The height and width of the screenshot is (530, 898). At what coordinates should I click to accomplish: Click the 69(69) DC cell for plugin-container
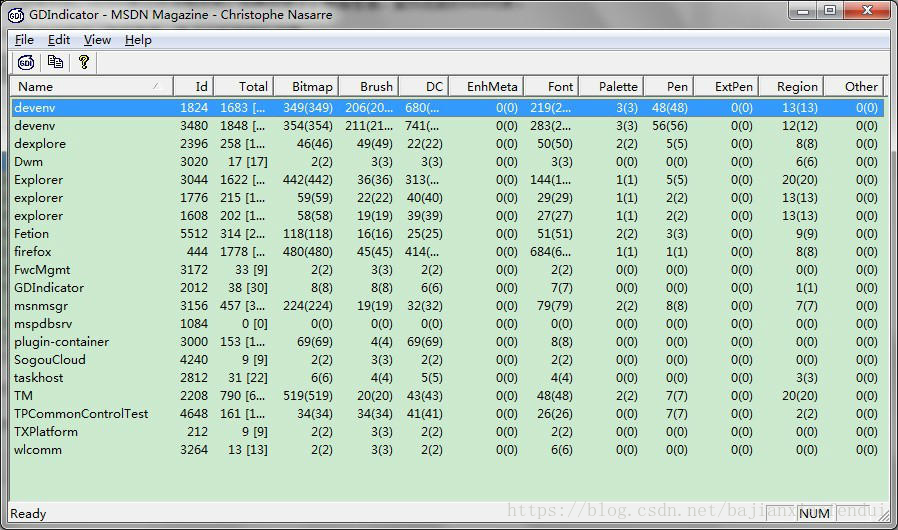click(424, 342)
